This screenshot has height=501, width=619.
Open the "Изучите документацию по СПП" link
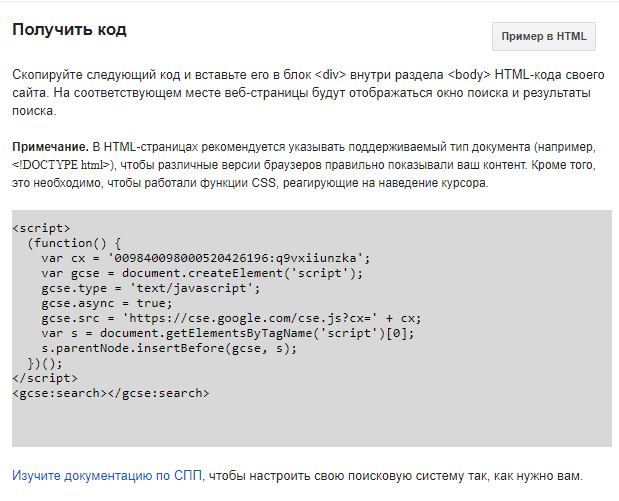107,476
